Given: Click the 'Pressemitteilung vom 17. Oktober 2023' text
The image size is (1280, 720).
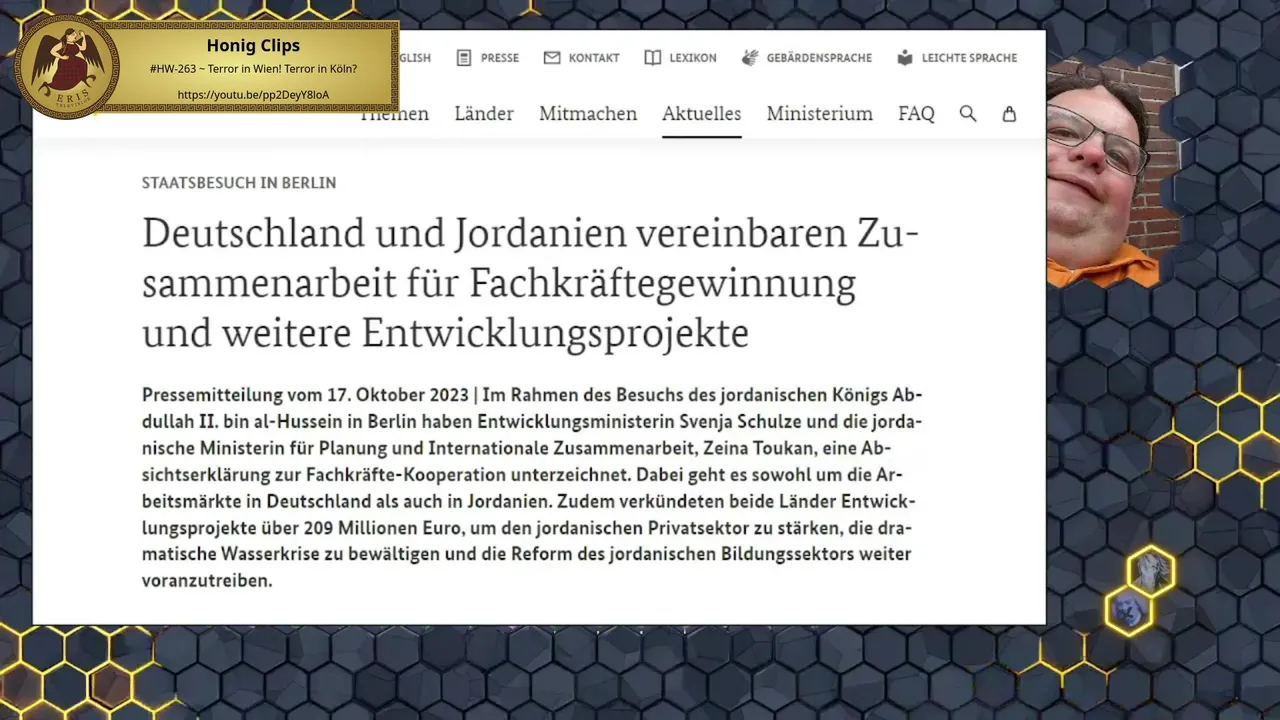Looking at the screenshot, I should [x=305, y=395].
